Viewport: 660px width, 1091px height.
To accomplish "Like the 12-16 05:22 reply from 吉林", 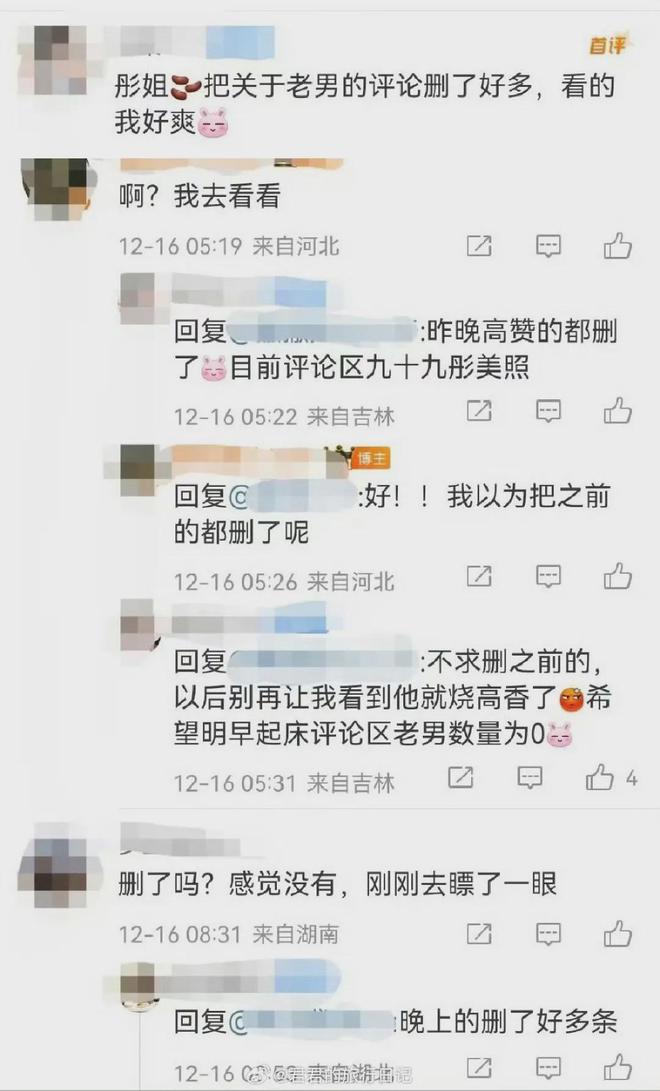I will tap(618, 411).
